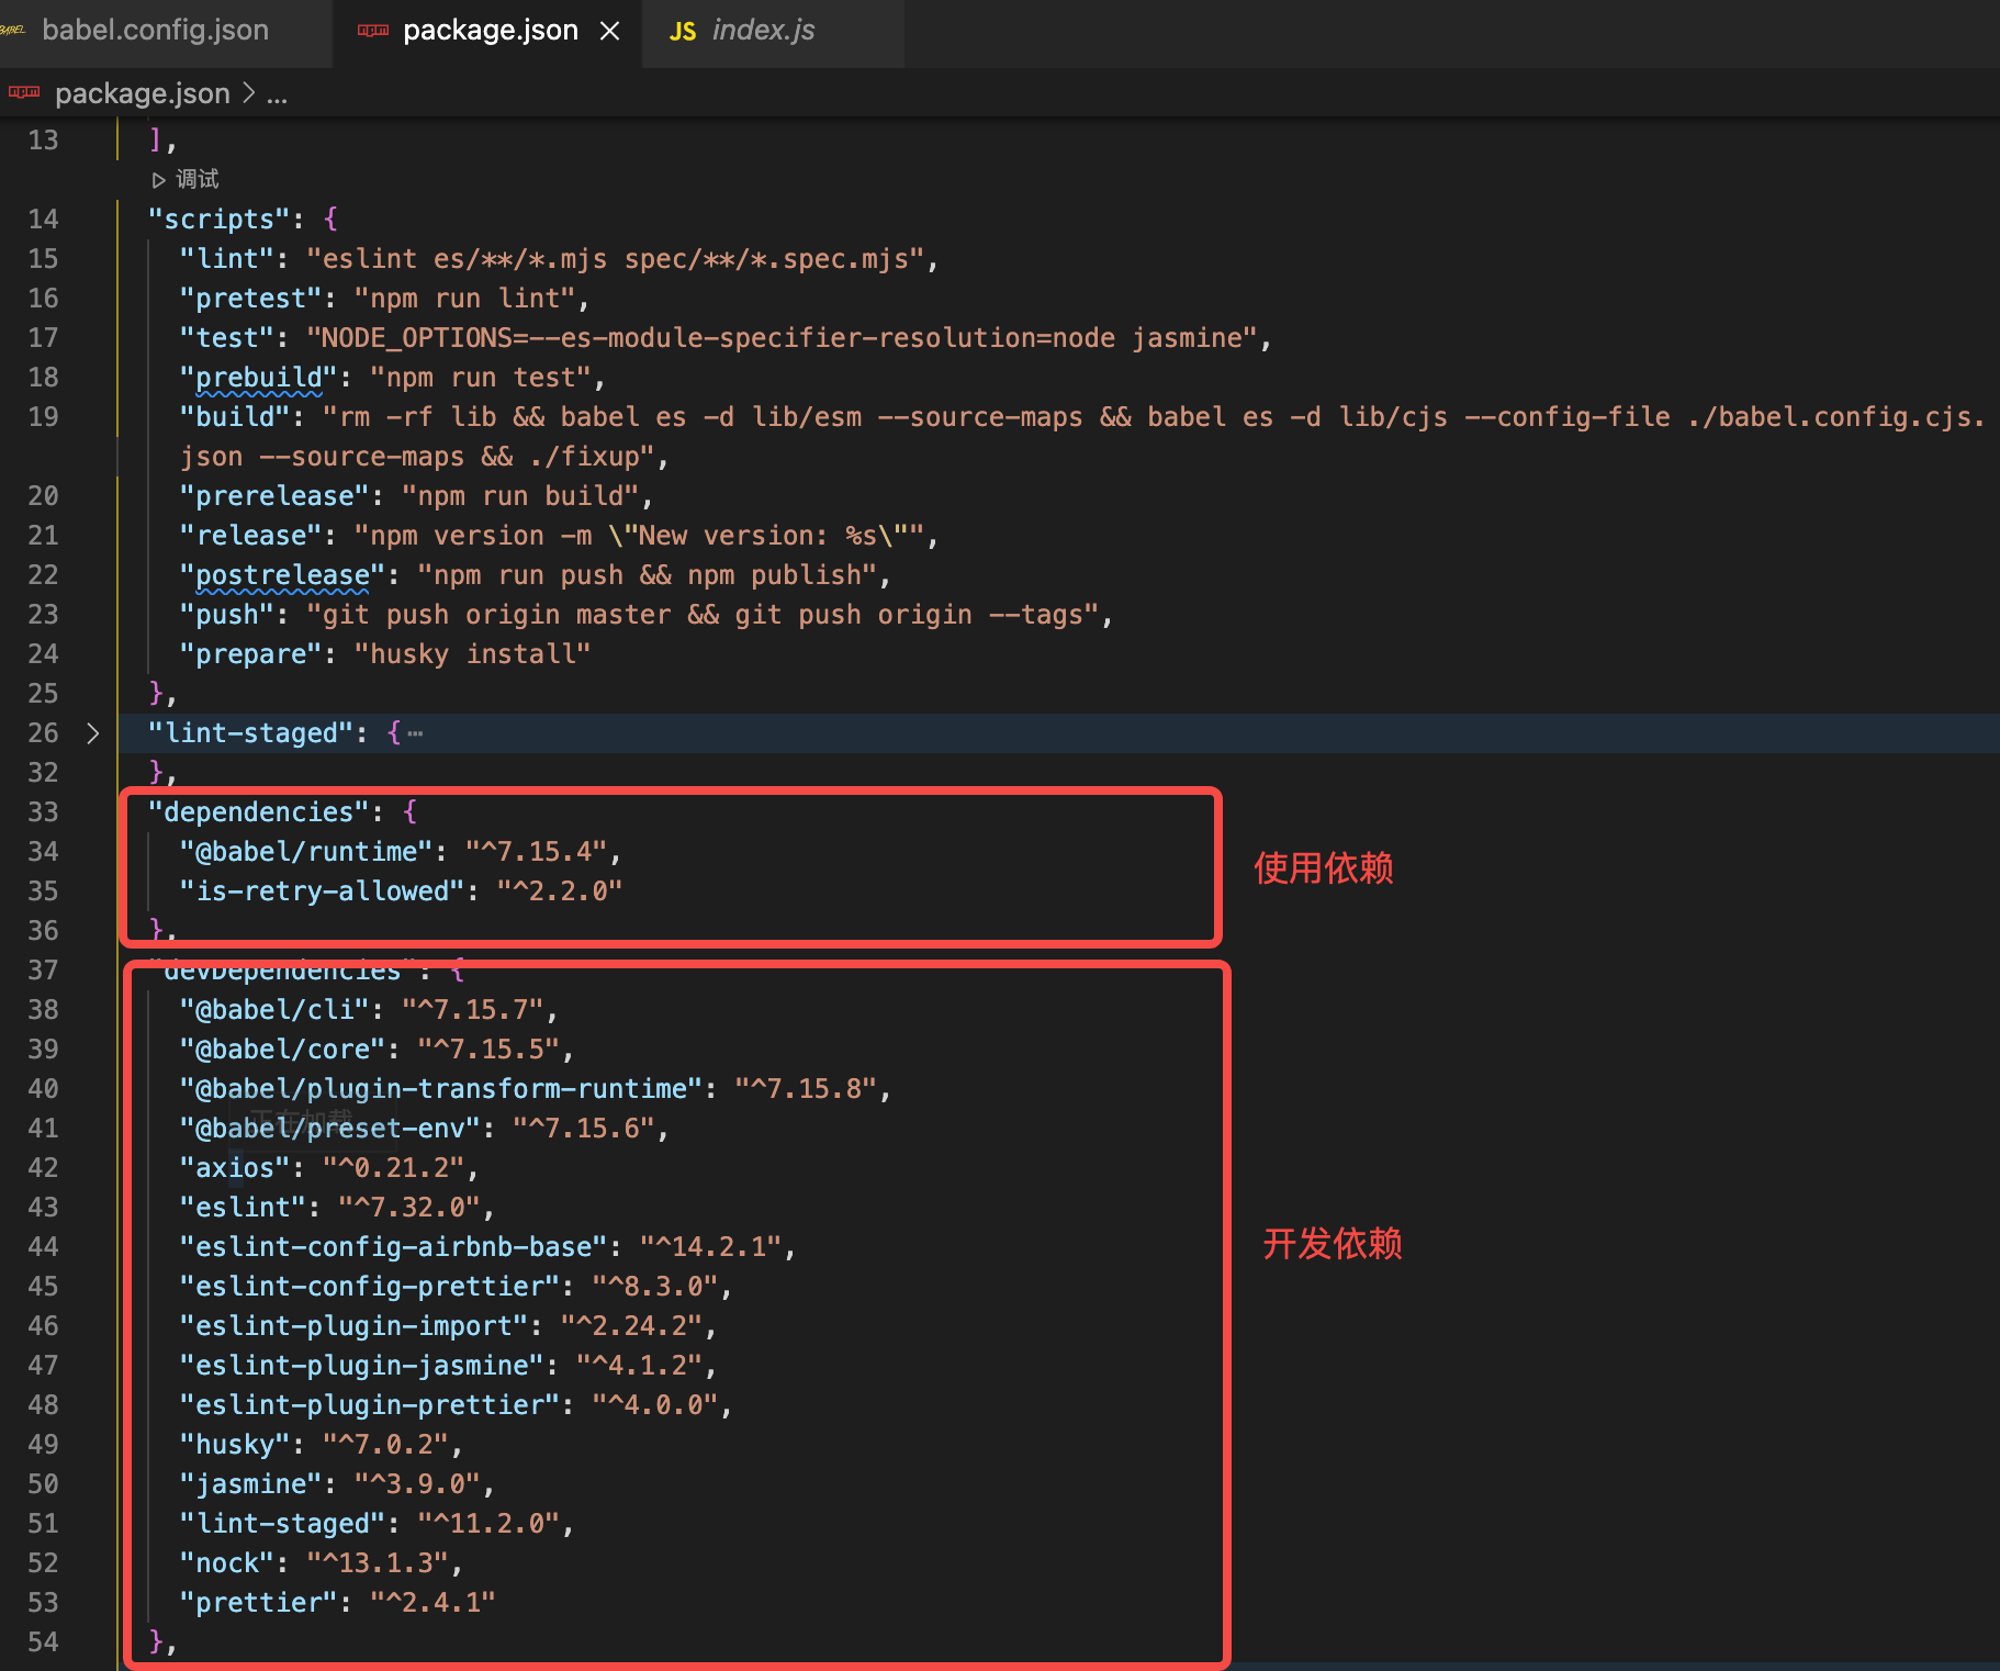
Task: Click the "husky" key on line 49
Action: click(x=235, y=1445)
